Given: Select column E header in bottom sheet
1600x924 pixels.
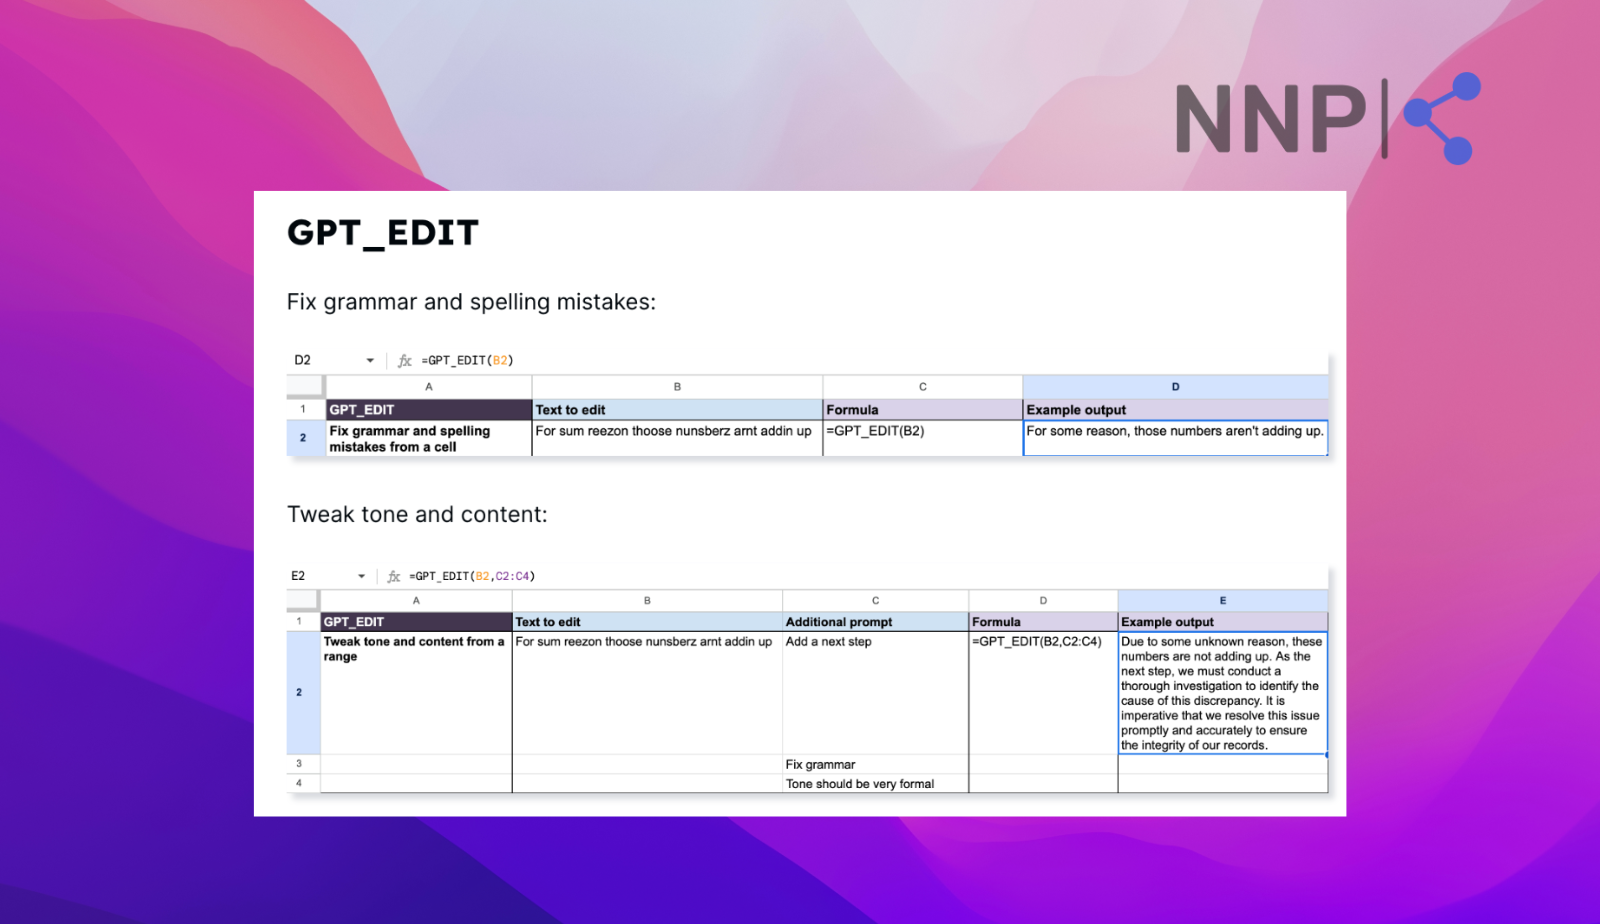Looking at the screenshot, I should pos(1222,601).
